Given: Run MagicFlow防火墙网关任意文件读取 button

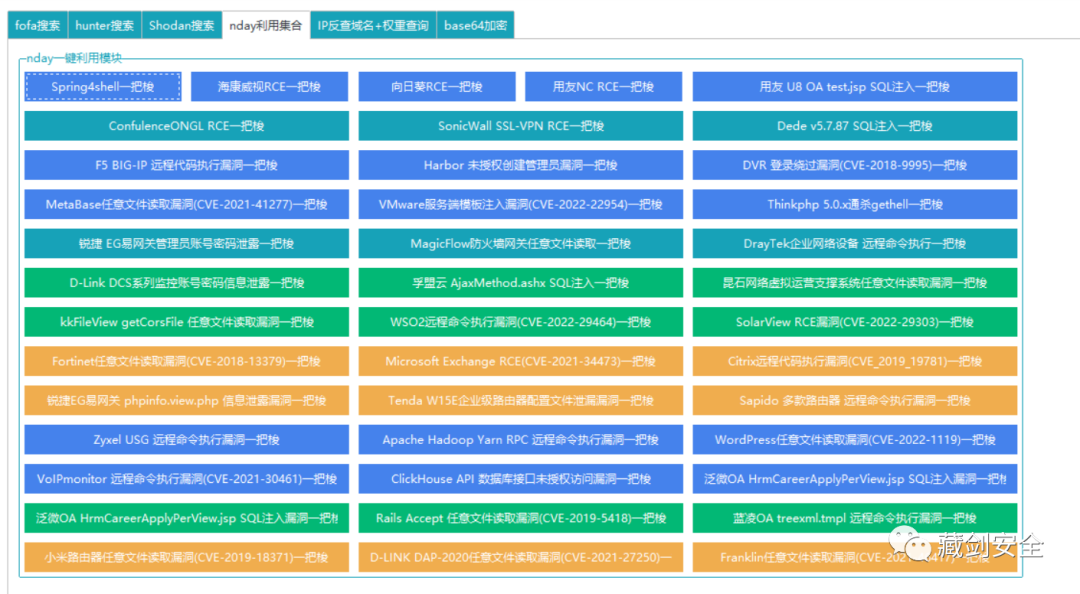Looking at the screenshot, I should click(x=521, y=244).
